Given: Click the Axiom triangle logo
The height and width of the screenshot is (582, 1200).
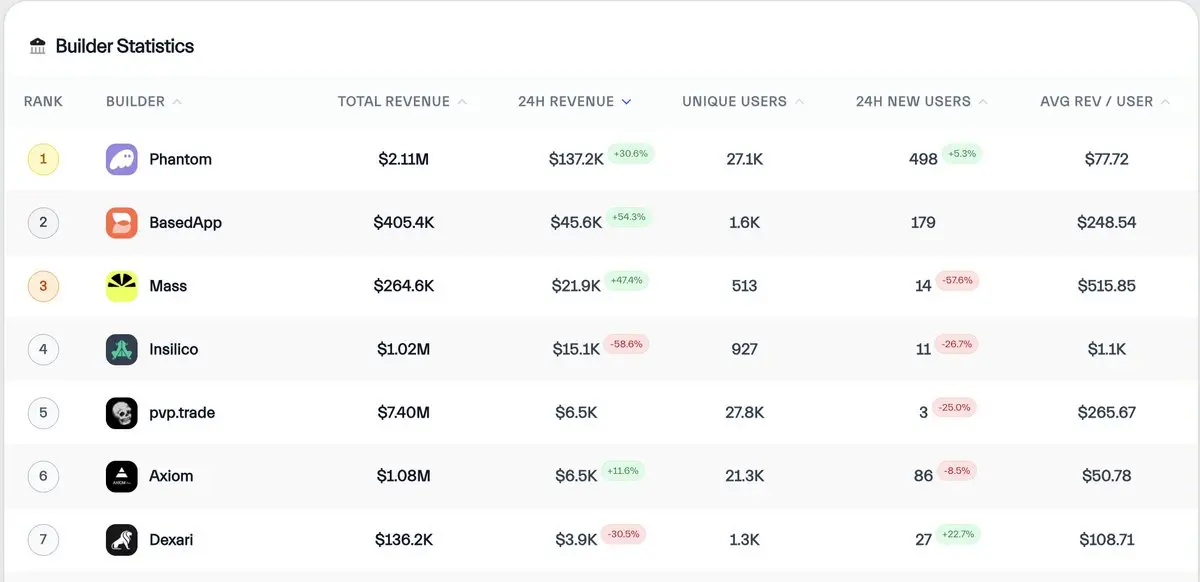Looking at the screenshot, I should 122,476.
